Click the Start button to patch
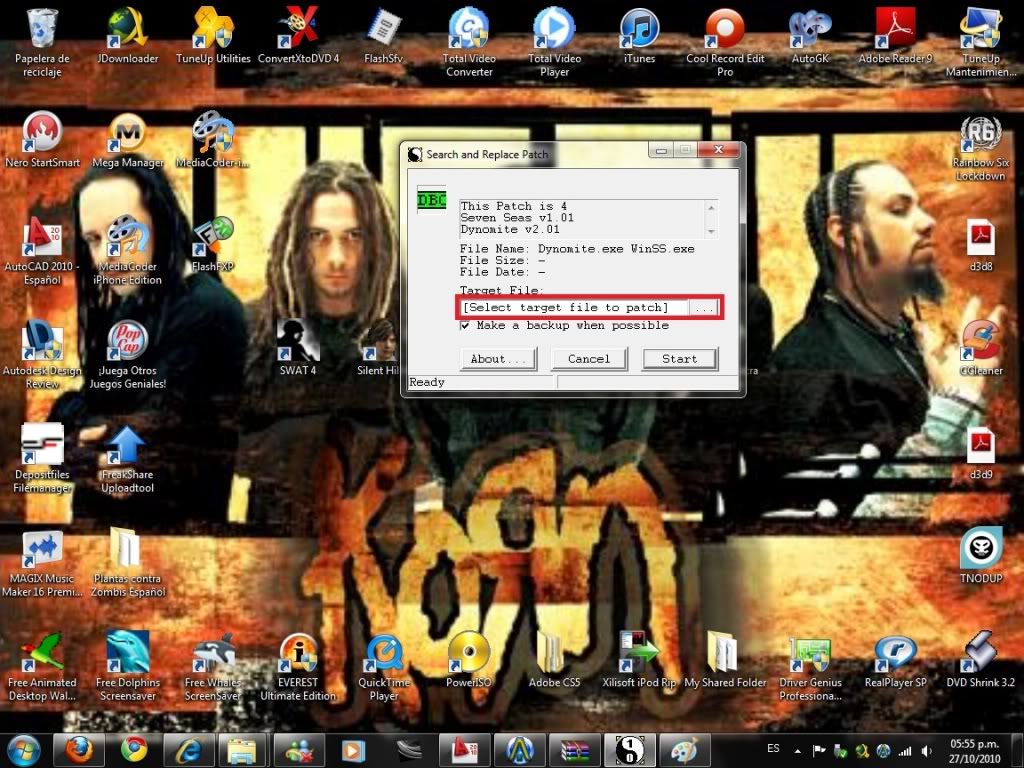This screenshot has height=768, width=1024. coord(680,359)
